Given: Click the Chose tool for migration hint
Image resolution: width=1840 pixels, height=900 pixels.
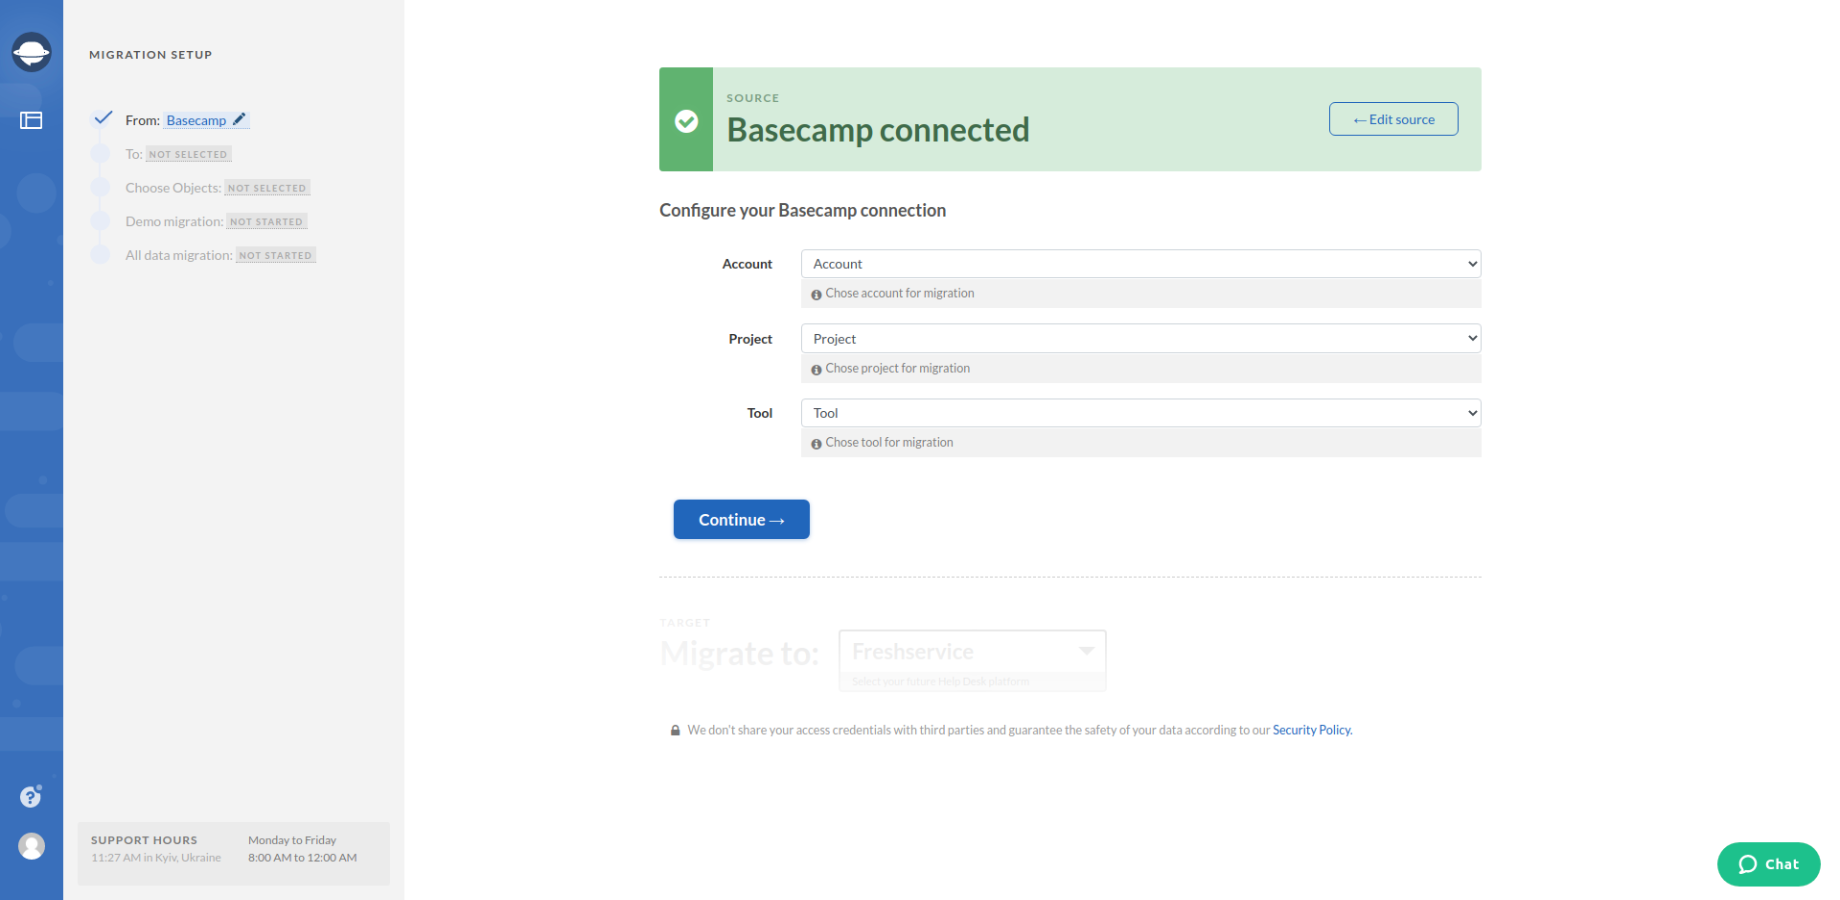Looking at the screenshot, I should [889, 443].
